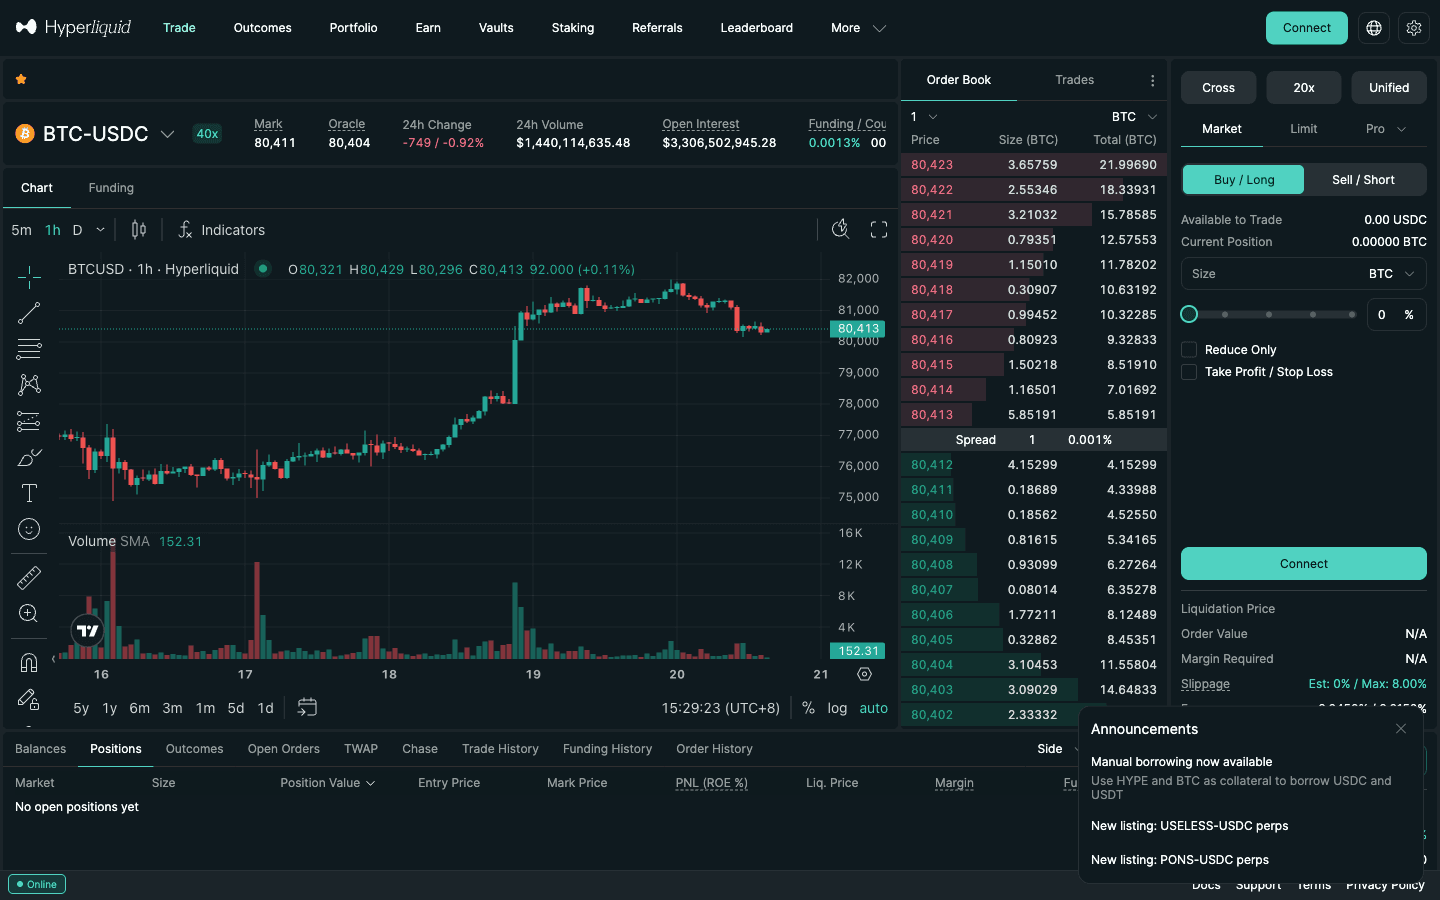Select the Limit order tab
Screen dimensions: 1440x900
coord(1303,129)
